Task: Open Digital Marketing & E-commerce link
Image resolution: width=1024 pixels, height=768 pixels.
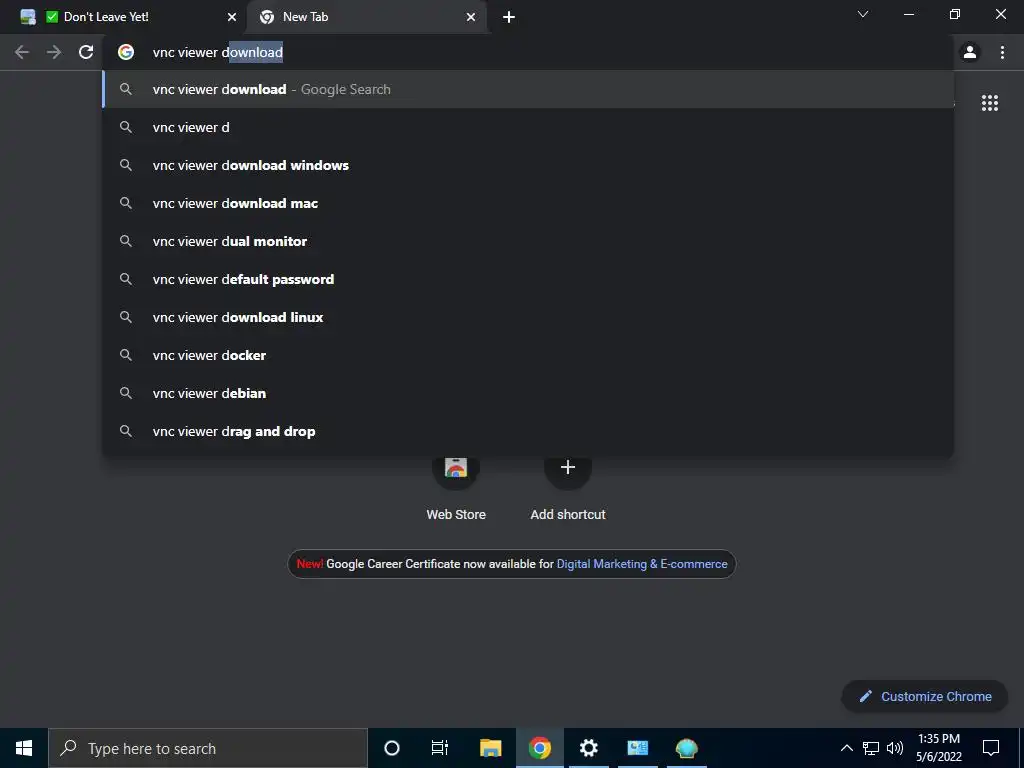Action: point(641,564)
